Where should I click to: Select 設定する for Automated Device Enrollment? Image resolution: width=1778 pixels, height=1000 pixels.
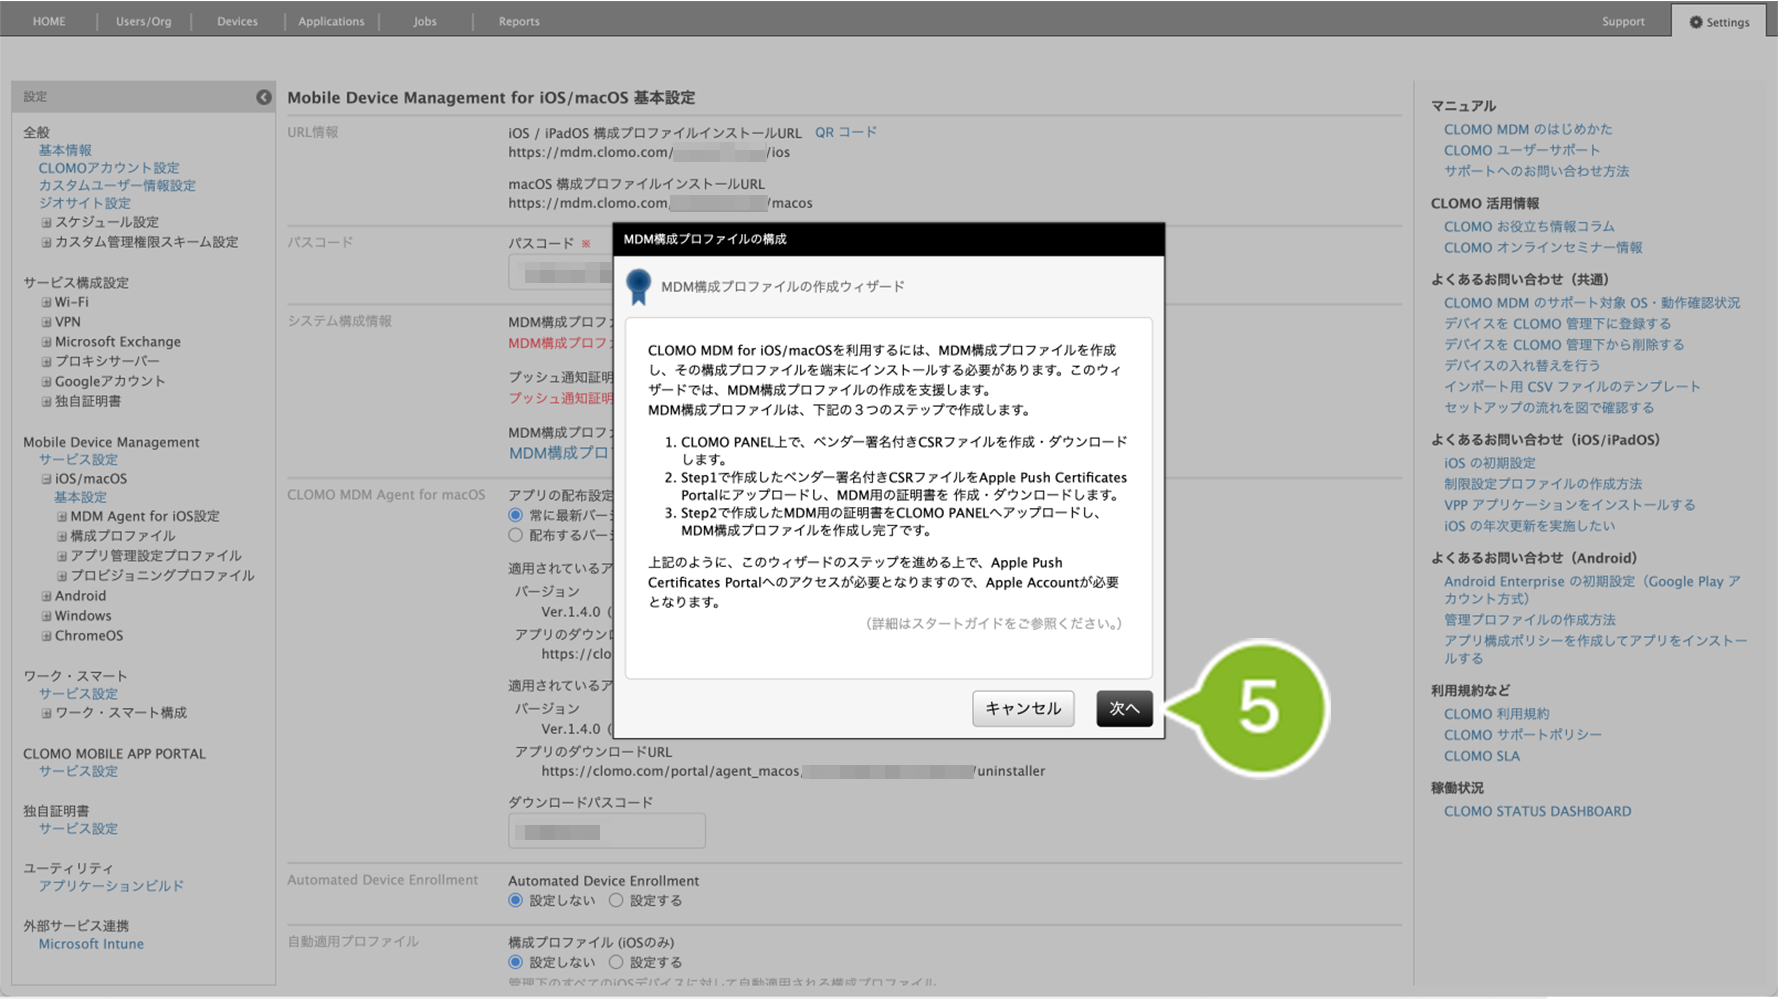[616, 900]
